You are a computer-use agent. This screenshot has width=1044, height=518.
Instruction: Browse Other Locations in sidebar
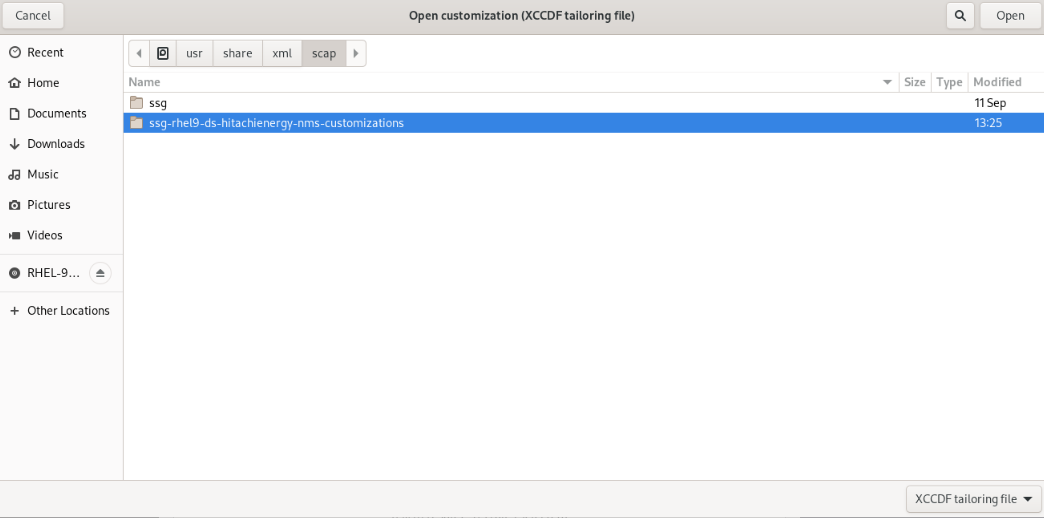[x=68, y=311]
